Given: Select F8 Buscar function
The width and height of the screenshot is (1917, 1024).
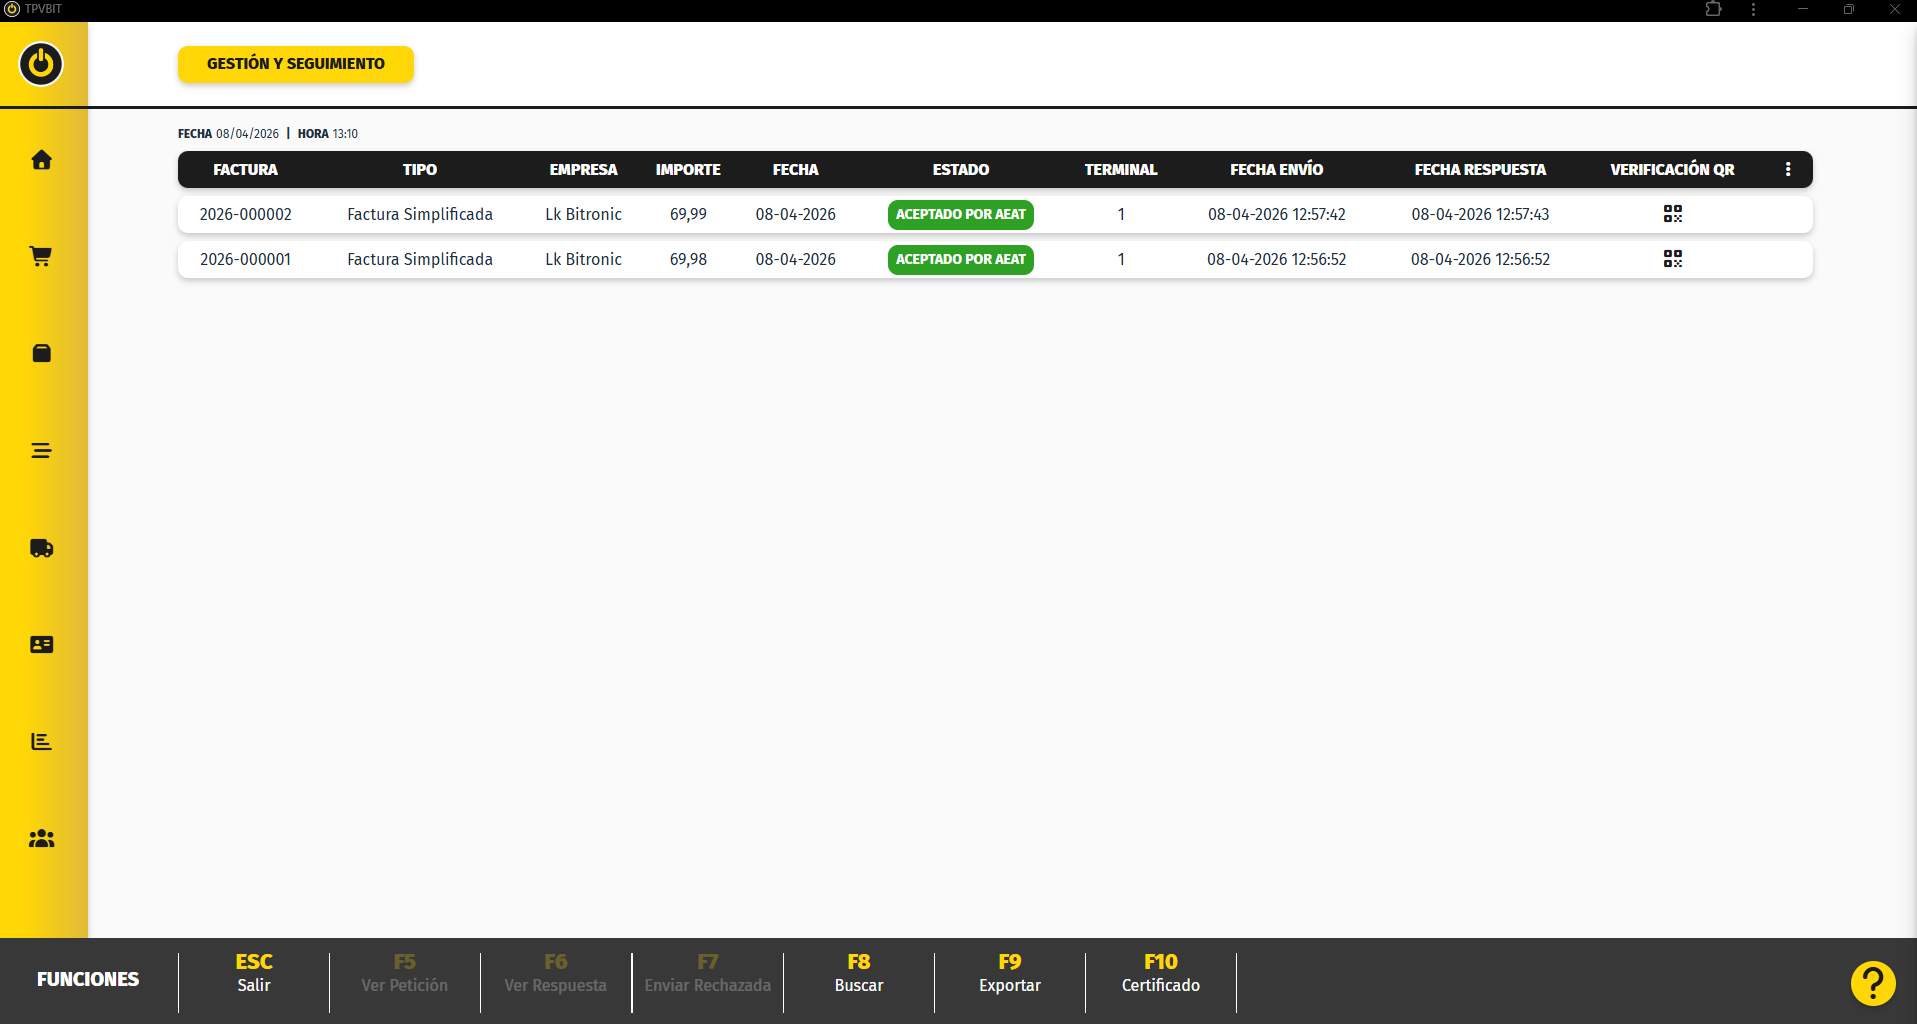Looking at the screenshot, I should (858, 973).
